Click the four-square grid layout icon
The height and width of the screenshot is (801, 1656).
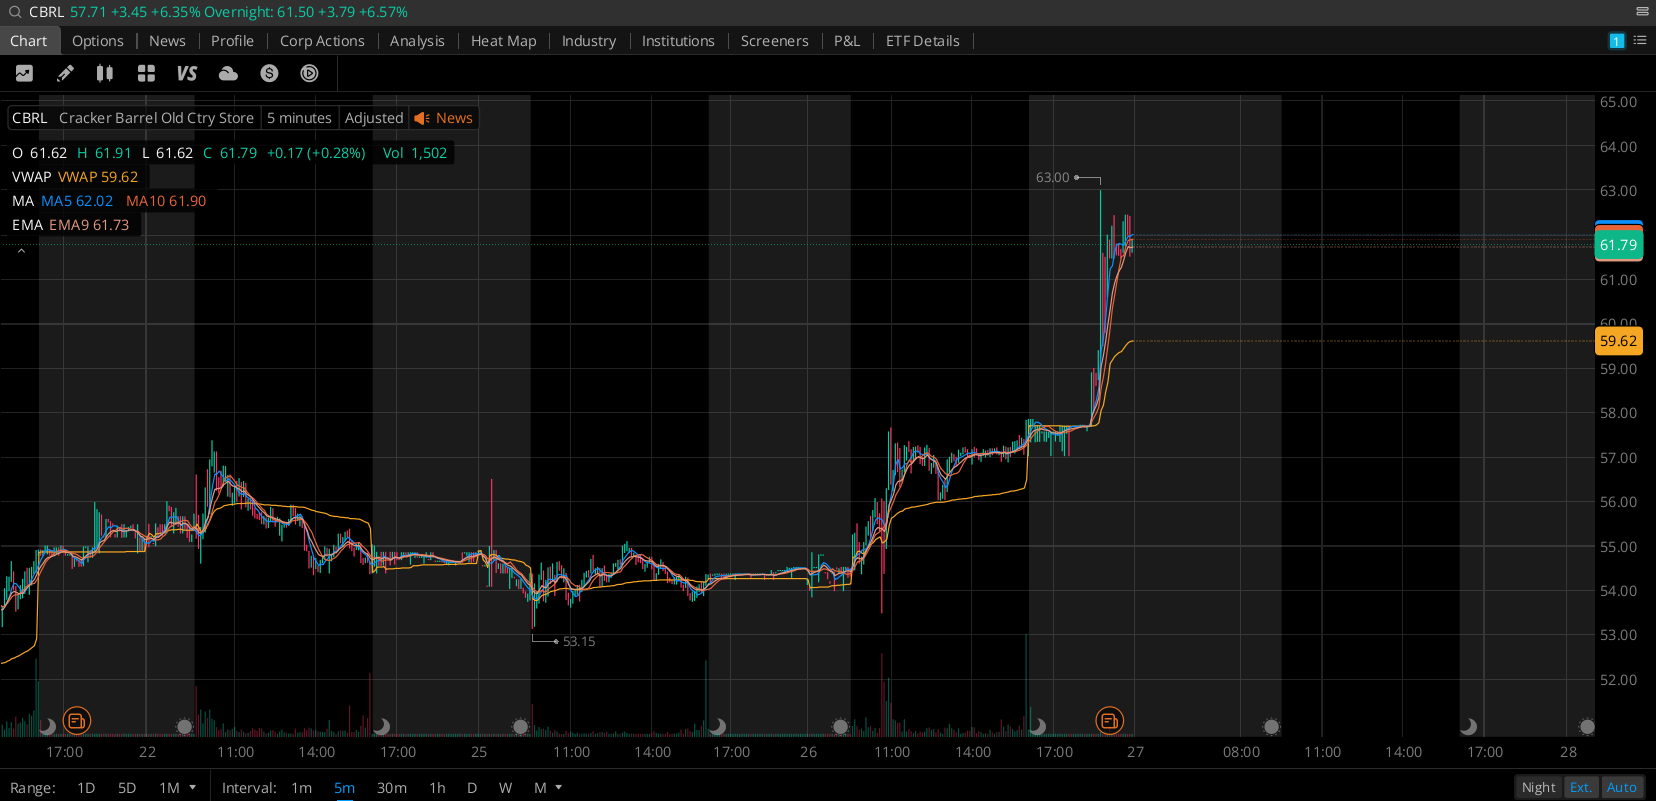146,73
